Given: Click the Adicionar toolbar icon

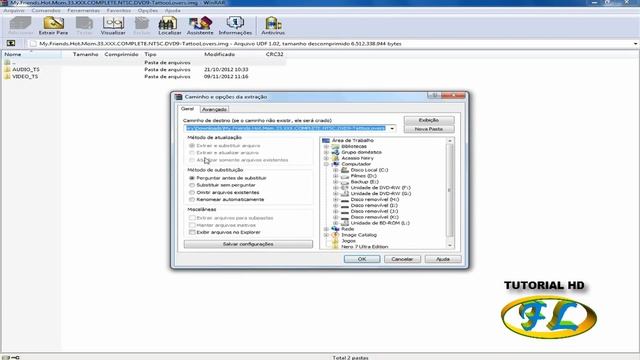Looking at the screenshot, I should click(20, 25).
